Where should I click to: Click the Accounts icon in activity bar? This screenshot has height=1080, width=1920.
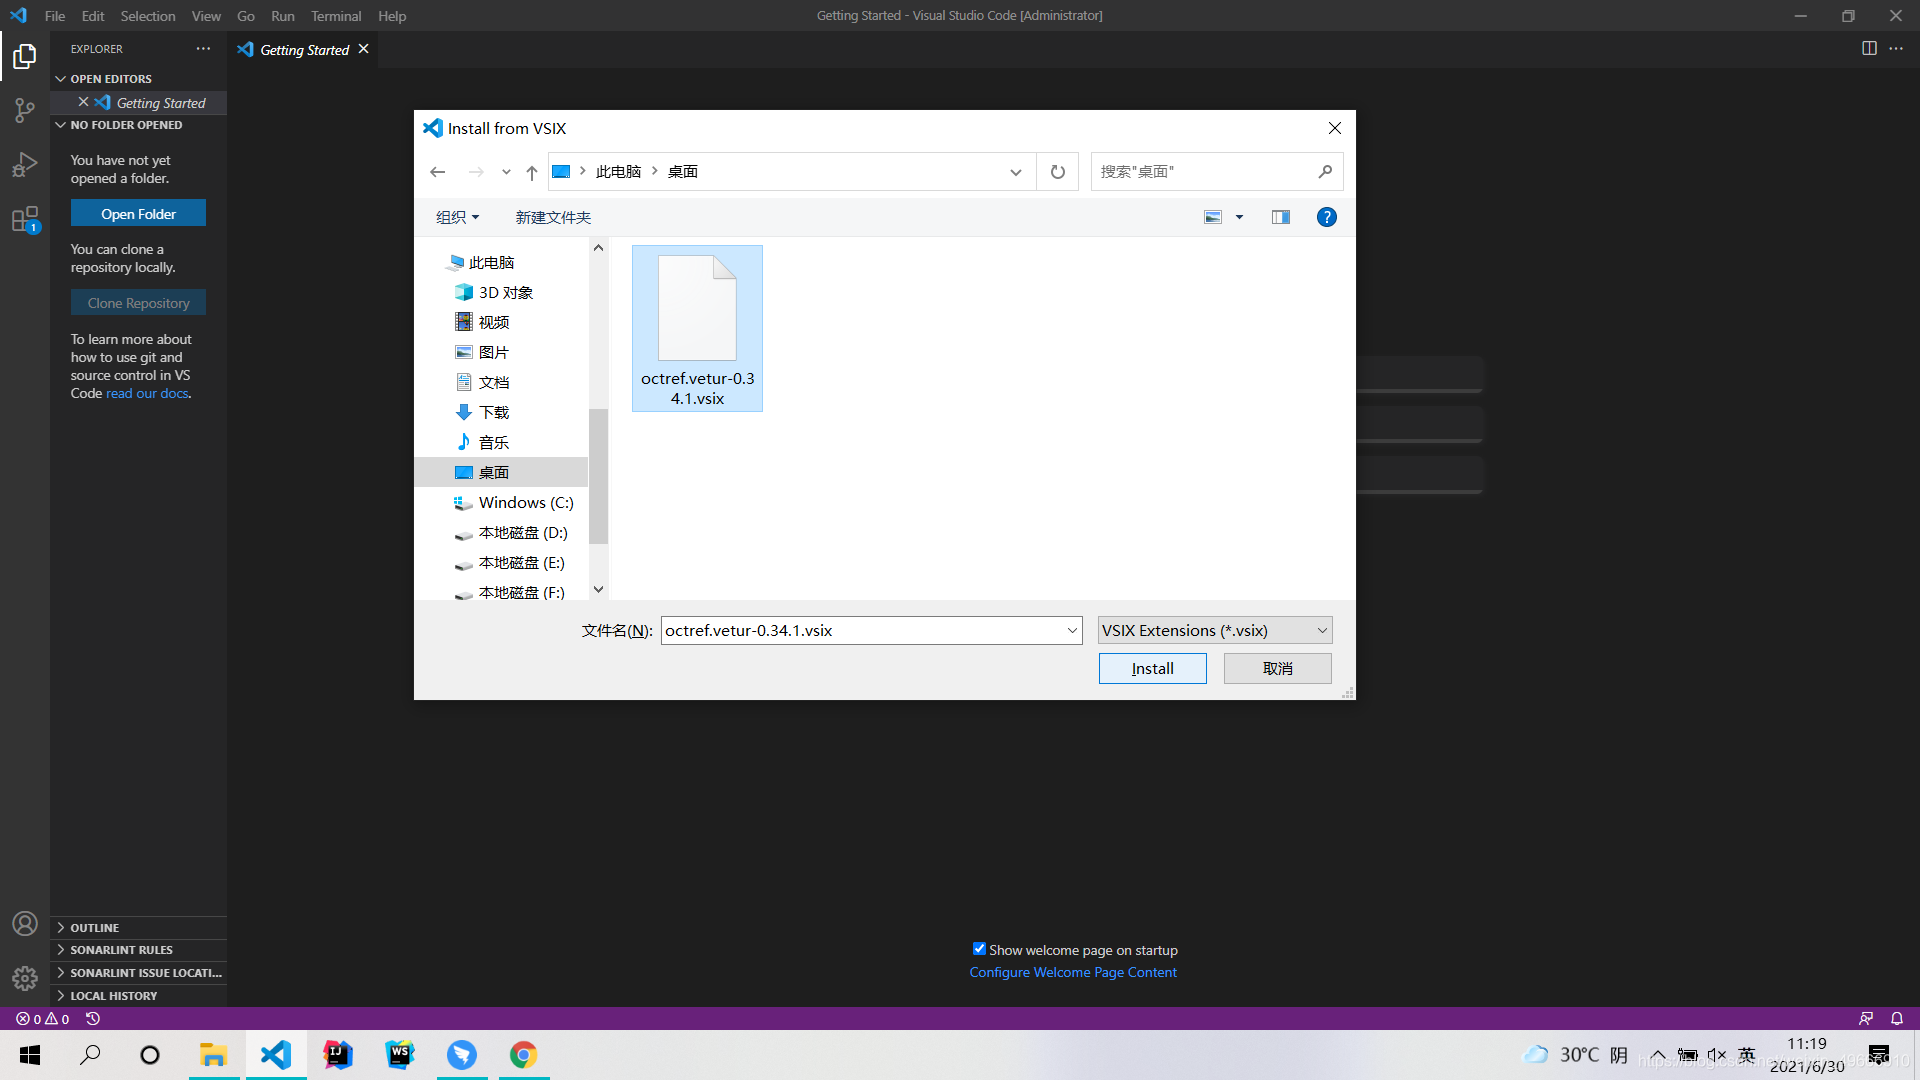point(24,924)
